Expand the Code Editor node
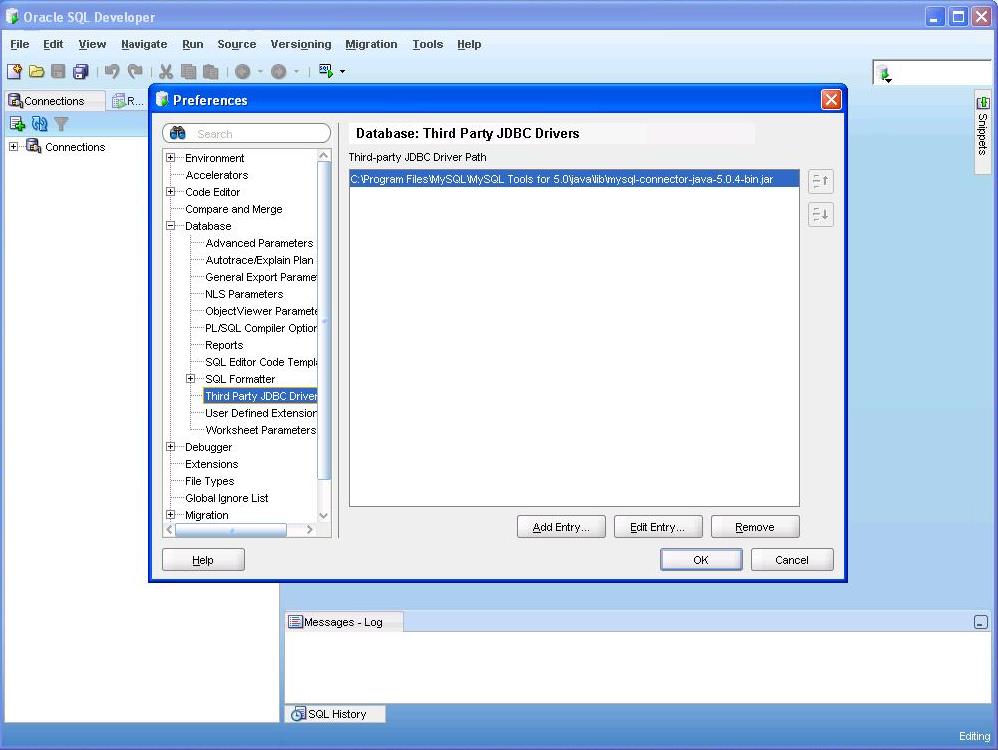This screenshot has height=750, width=998. coord(171,191)
